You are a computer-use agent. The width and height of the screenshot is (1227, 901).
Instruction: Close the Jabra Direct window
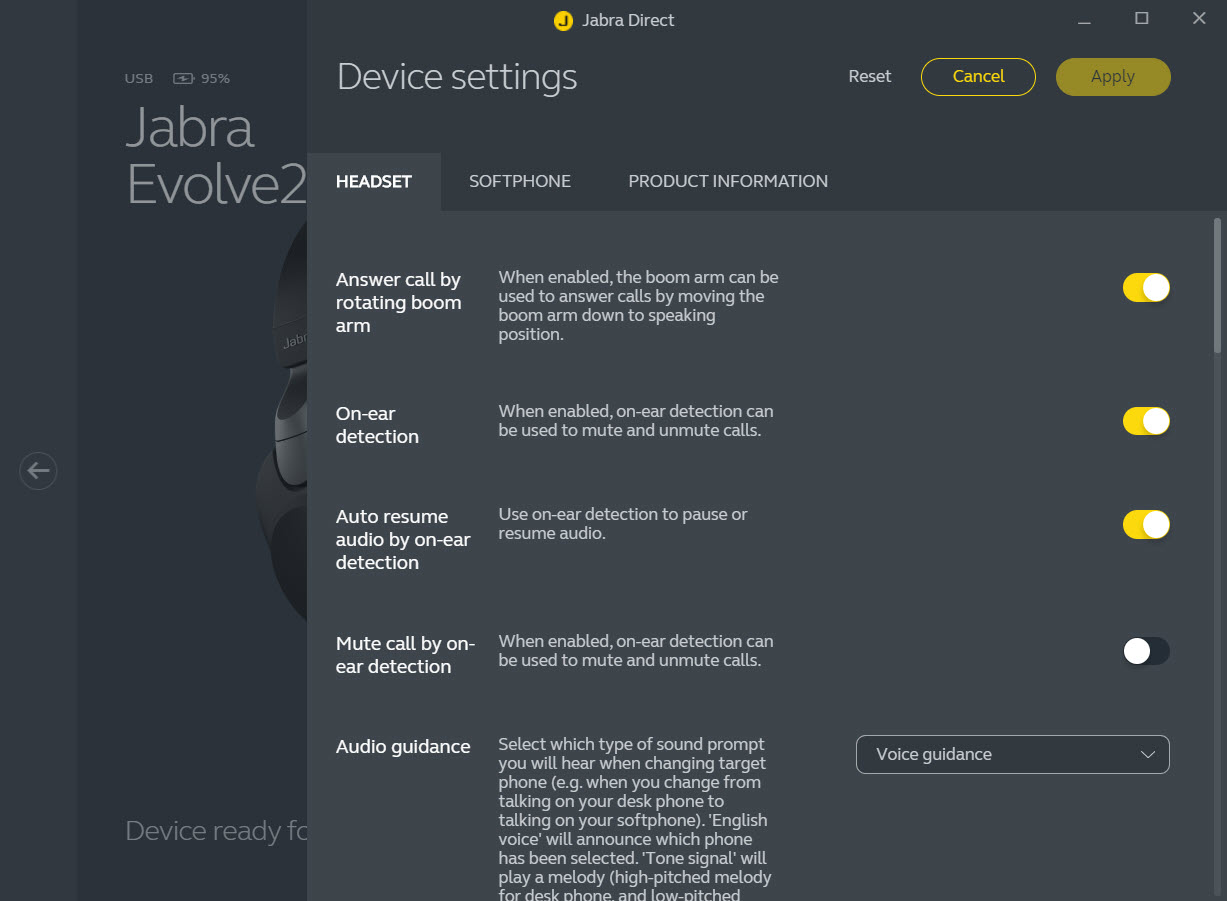pos(1199,19)
